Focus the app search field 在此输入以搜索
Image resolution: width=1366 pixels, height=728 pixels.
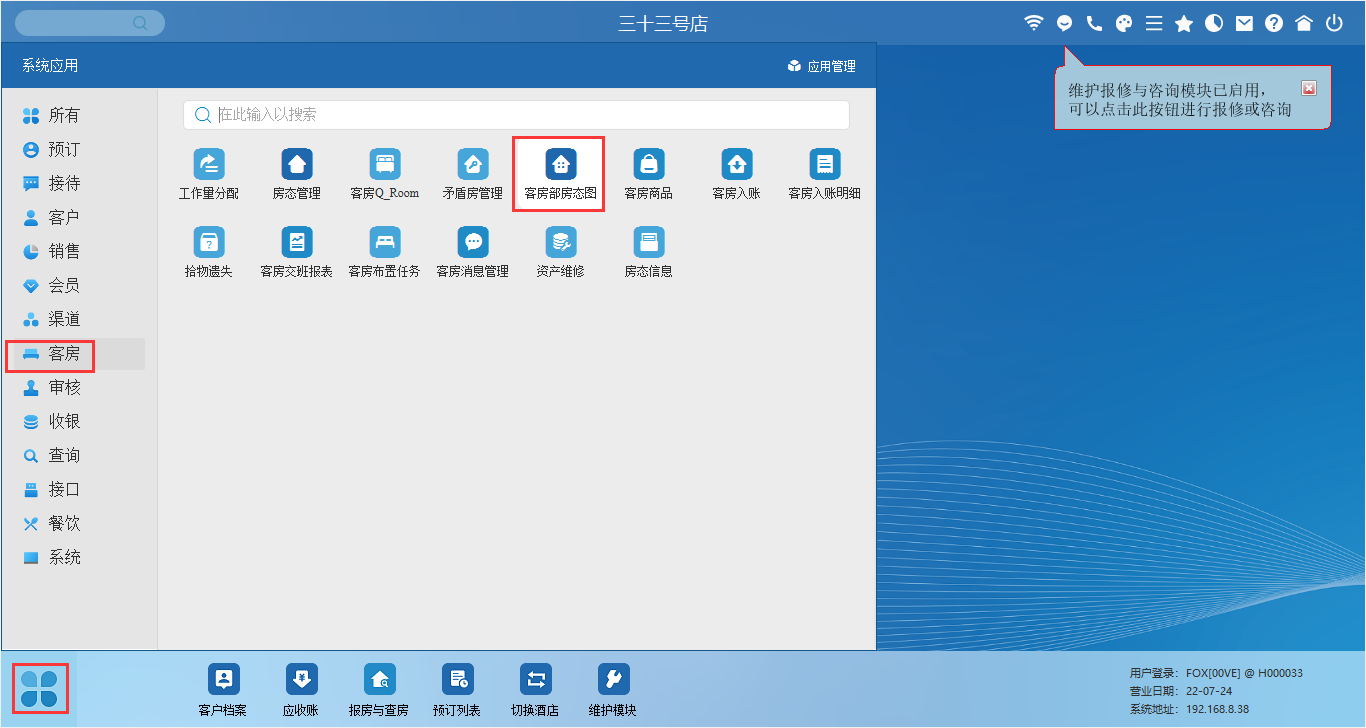516,115
